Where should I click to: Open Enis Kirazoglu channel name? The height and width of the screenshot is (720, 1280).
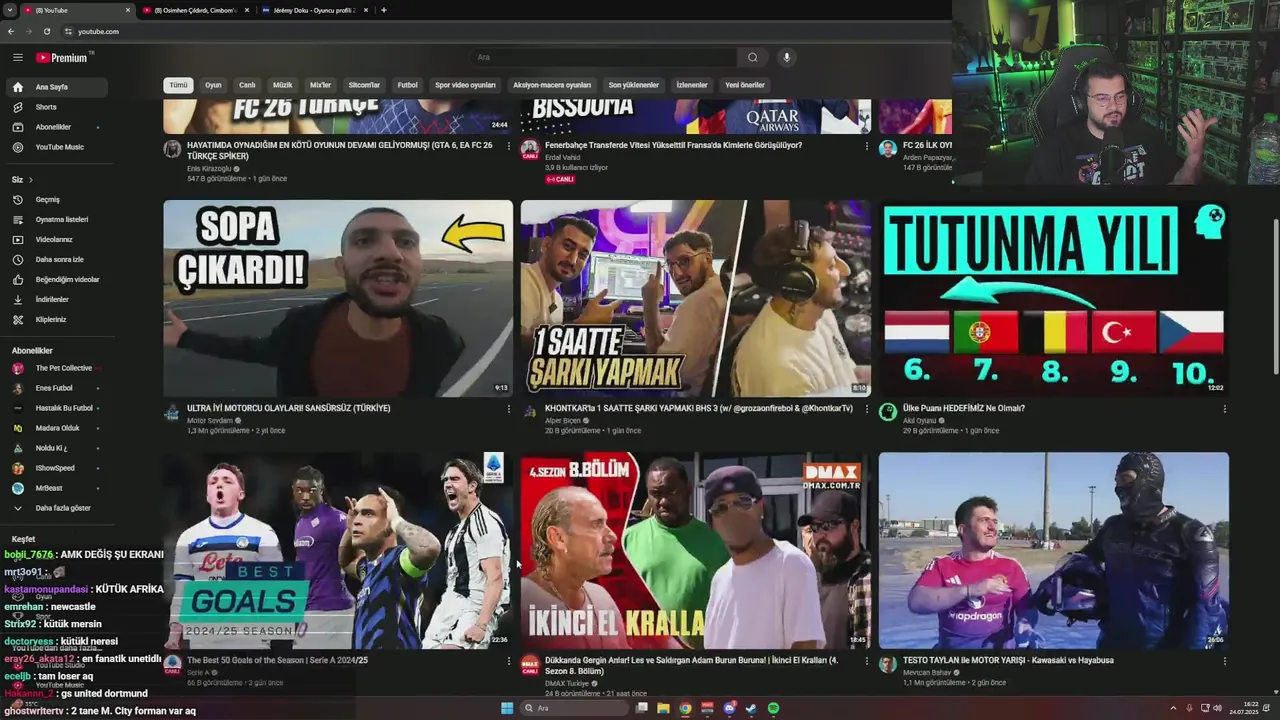pos(209,168)
